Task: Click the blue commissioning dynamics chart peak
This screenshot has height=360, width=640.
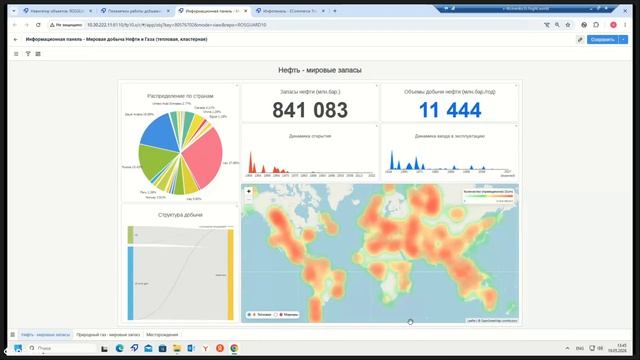Action: 392,159
